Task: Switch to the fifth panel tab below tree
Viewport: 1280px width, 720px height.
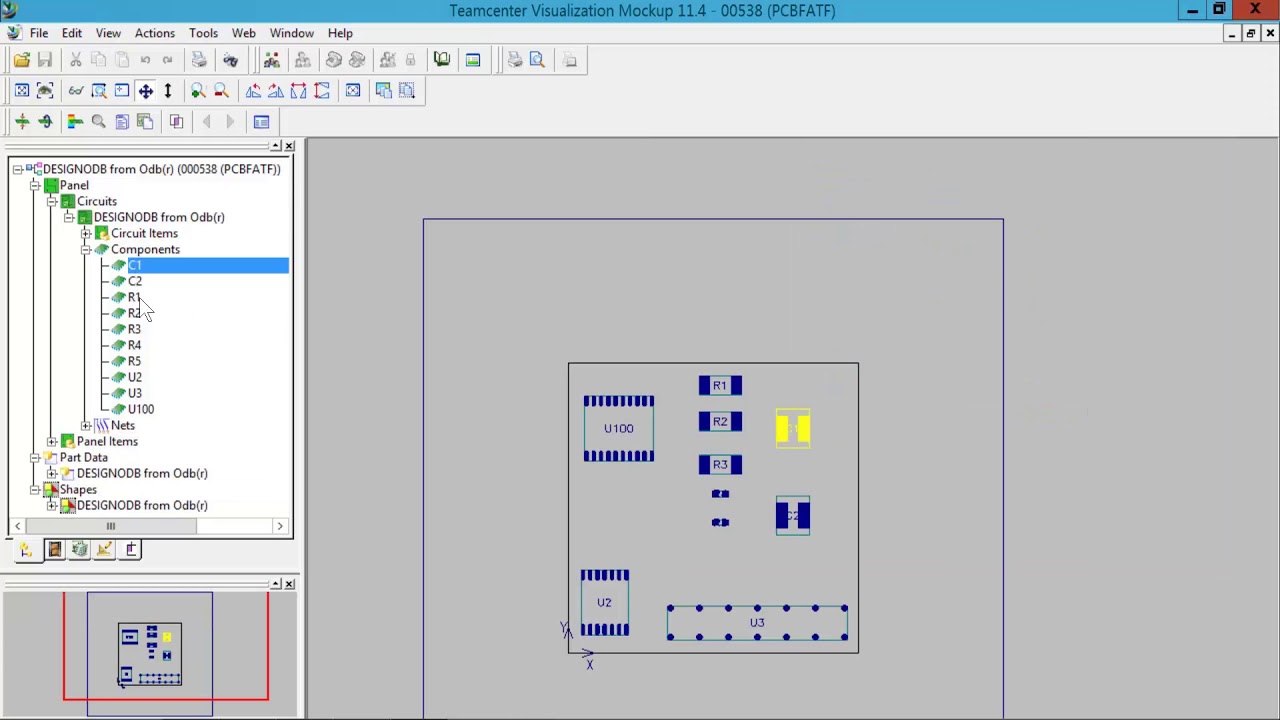Action: point(131,549)
